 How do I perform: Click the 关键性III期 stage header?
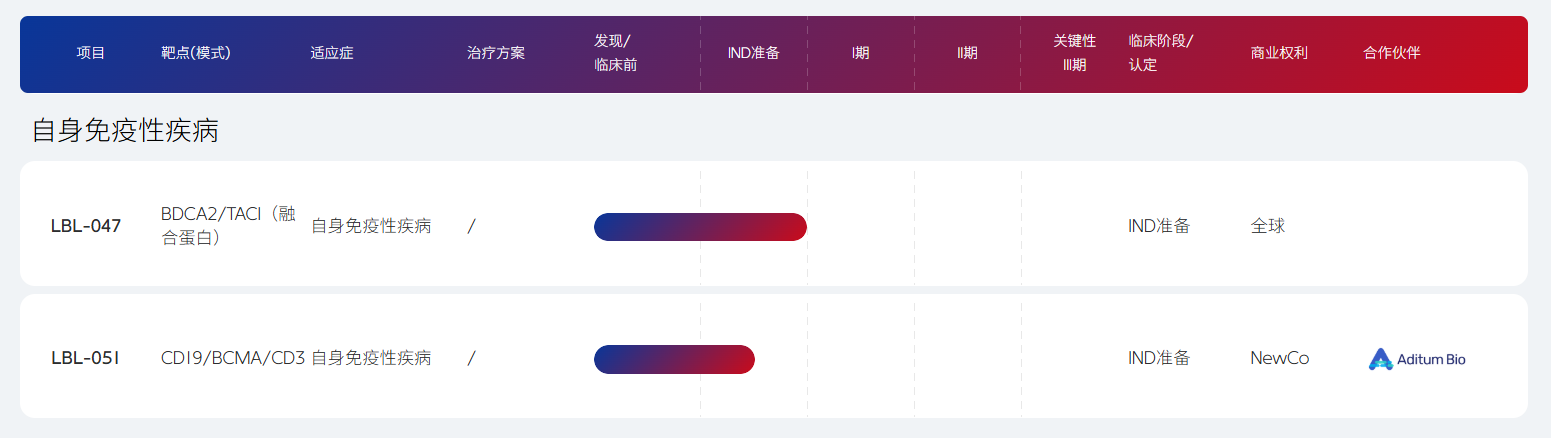click(1074, 53)
